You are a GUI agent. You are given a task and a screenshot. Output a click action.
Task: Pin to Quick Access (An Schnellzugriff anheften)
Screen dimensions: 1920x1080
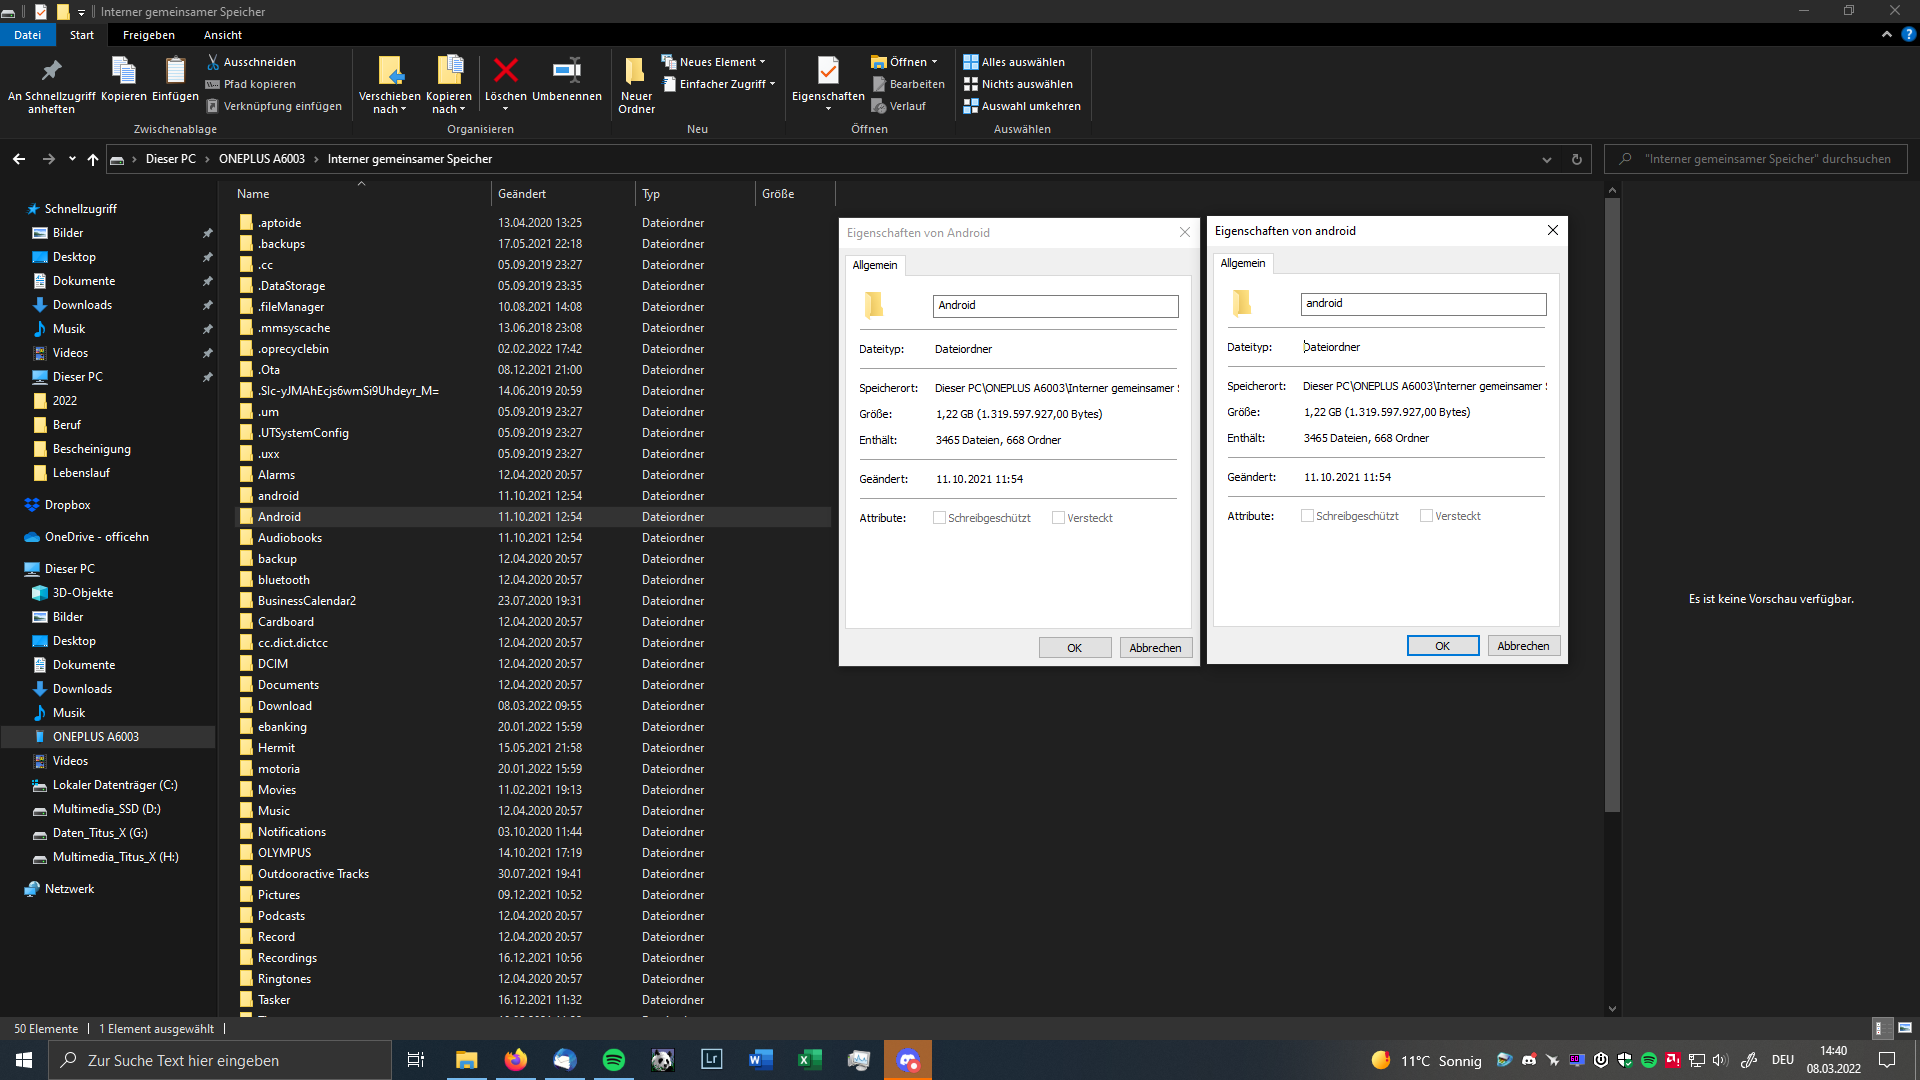(x=51, y=84)
